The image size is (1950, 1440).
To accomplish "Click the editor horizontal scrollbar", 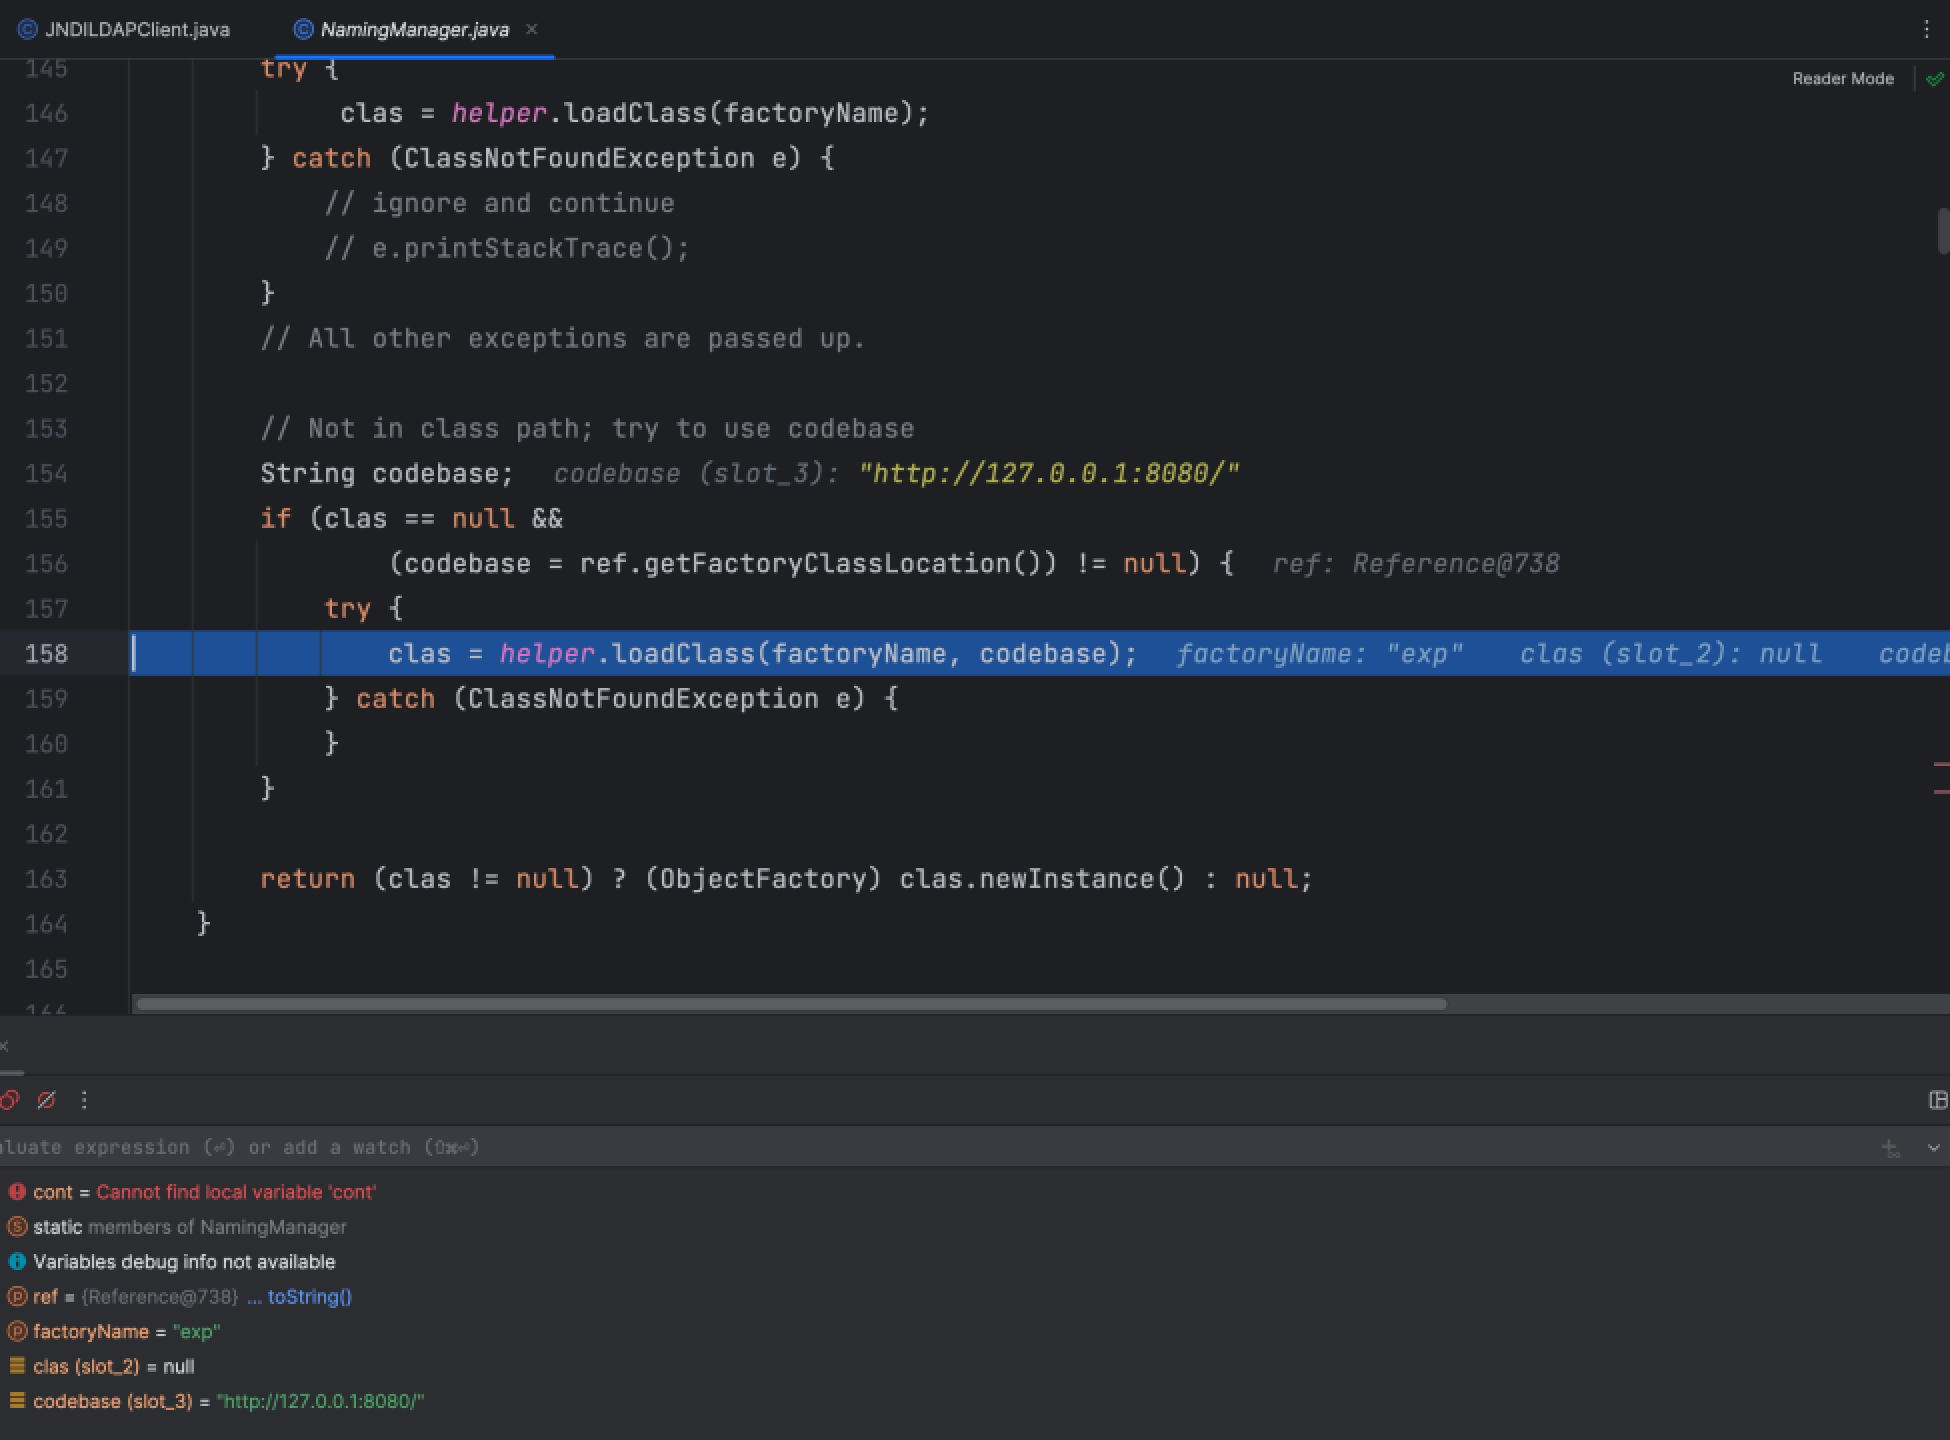I will pyautogui.click(x=790, y=1003).
